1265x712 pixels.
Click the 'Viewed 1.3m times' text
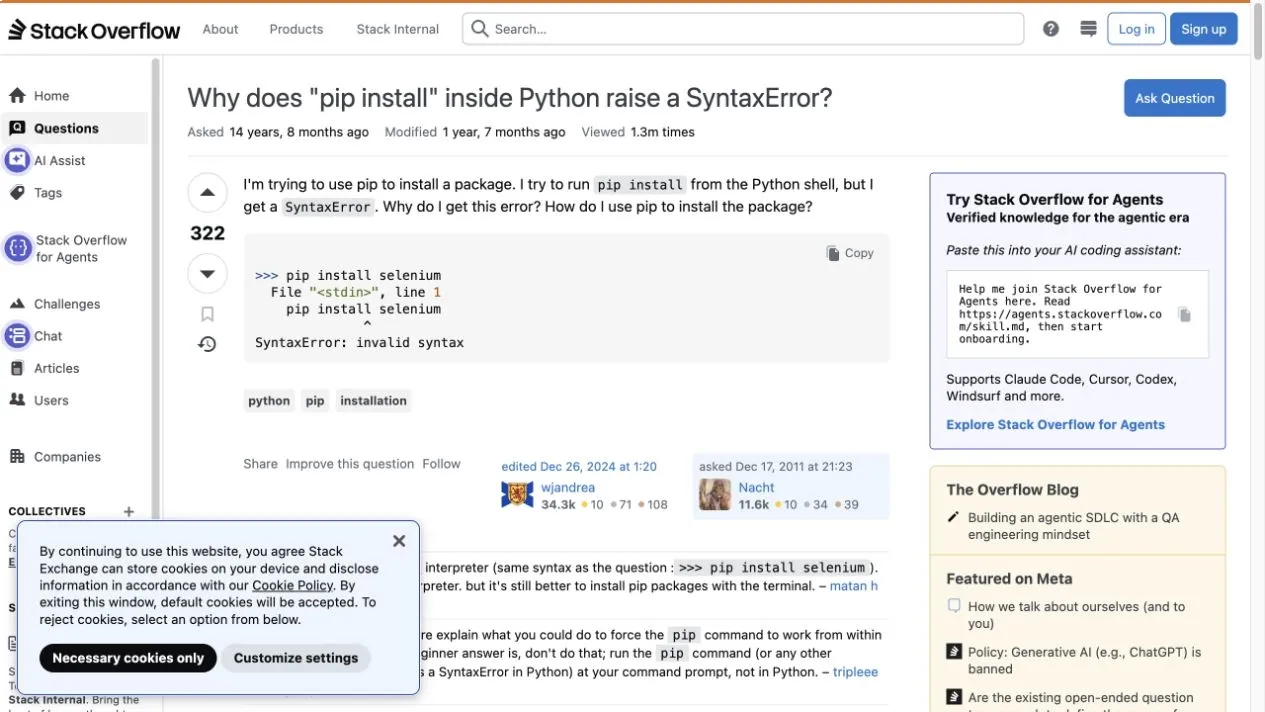[x=638, y=132]
